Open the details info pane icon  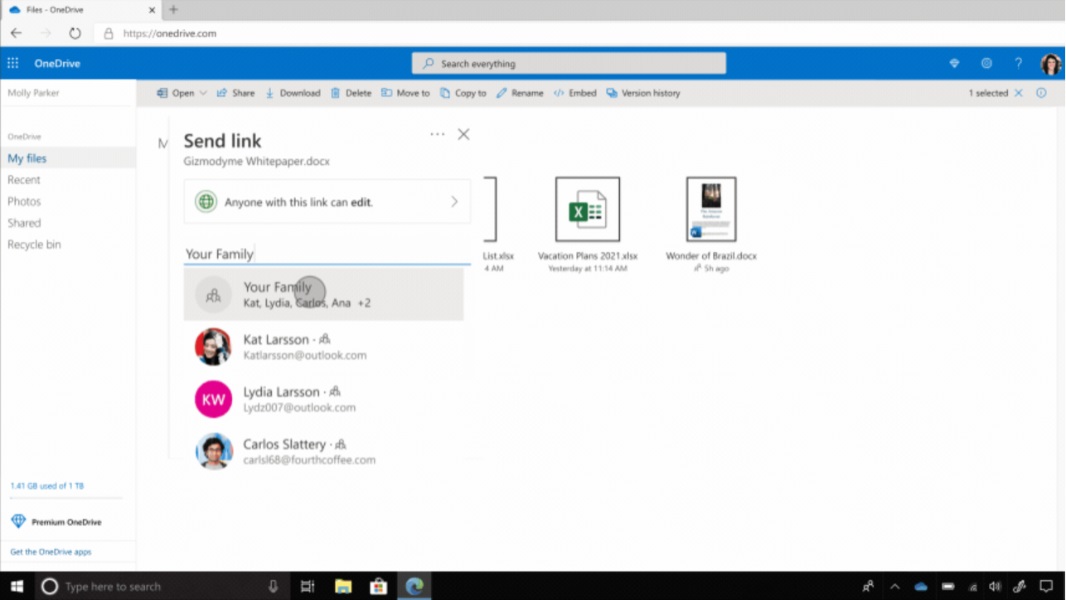1042,93
